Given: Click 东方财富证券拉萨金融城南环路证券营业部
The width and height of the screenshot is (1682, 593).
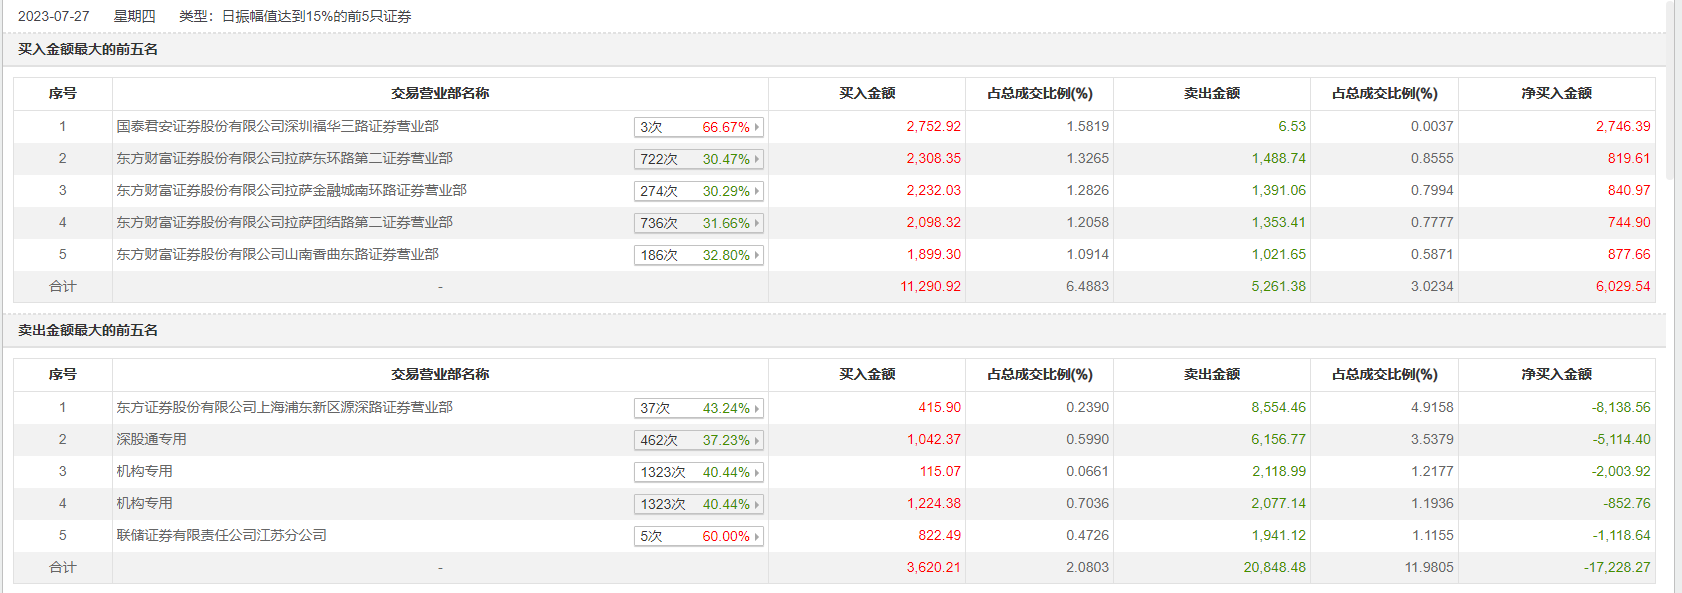Looking at the screenshot, I should coord(291,190).
